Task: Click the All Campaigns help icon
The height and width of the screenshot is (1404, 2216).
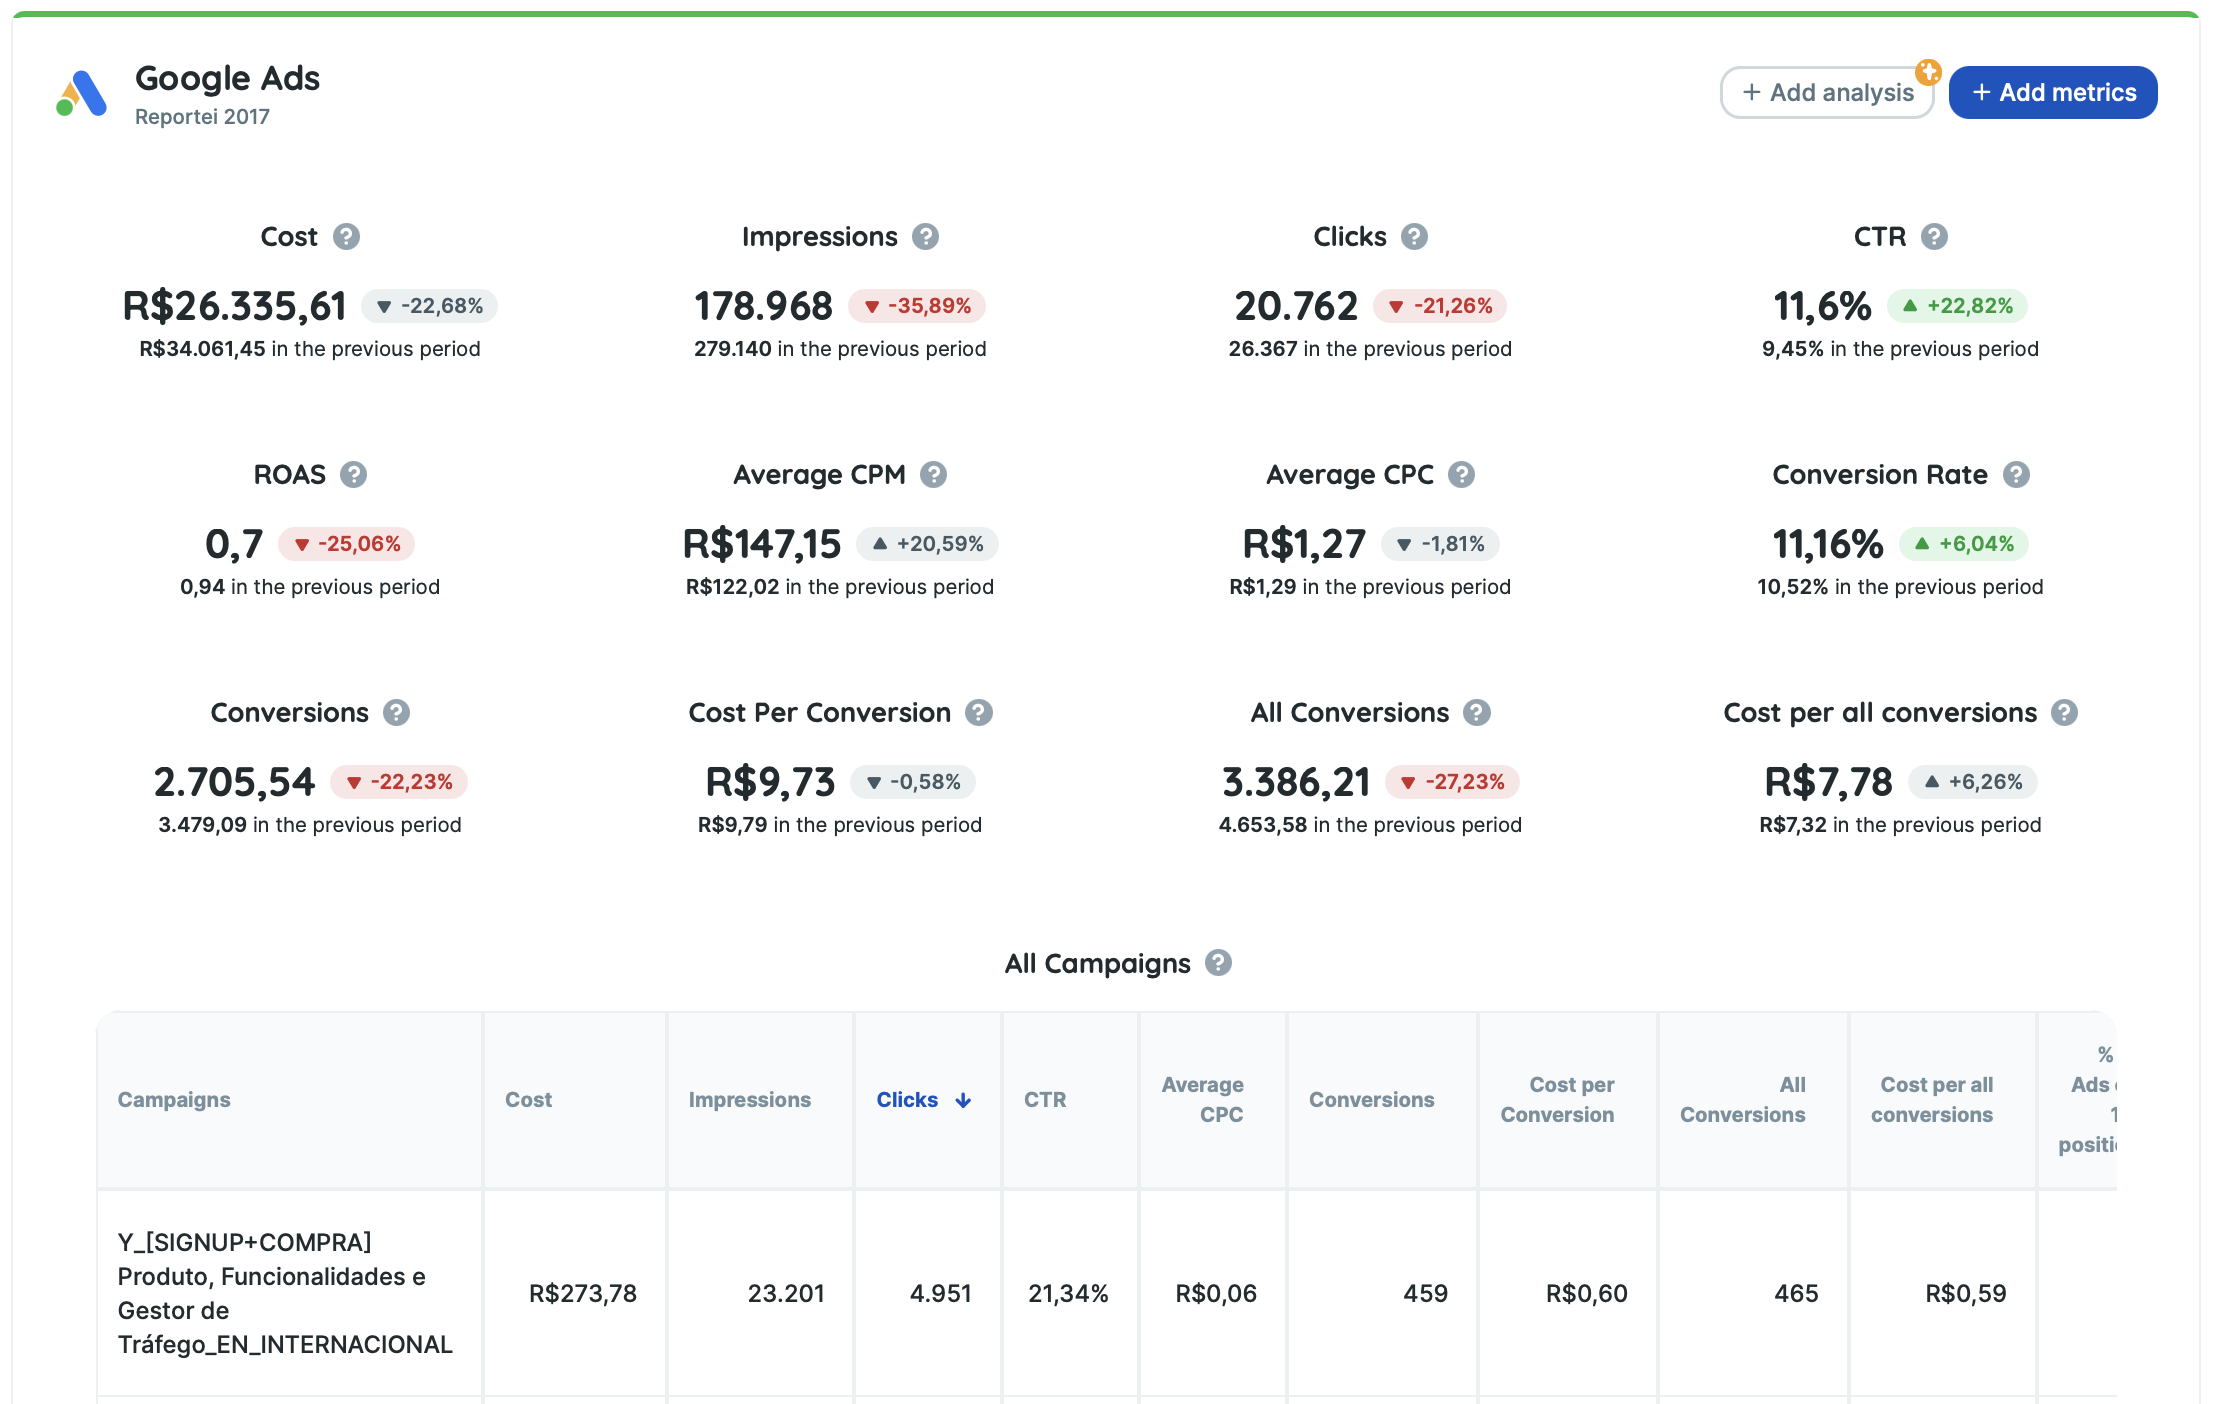Action: point(1218,963)
